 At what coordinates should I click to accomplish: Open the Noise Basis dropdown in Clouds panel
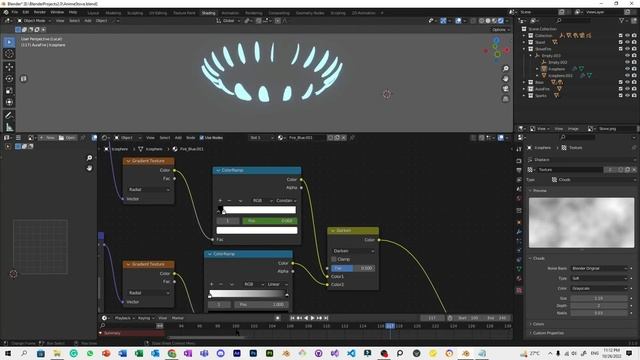click(x=599, y=269)
